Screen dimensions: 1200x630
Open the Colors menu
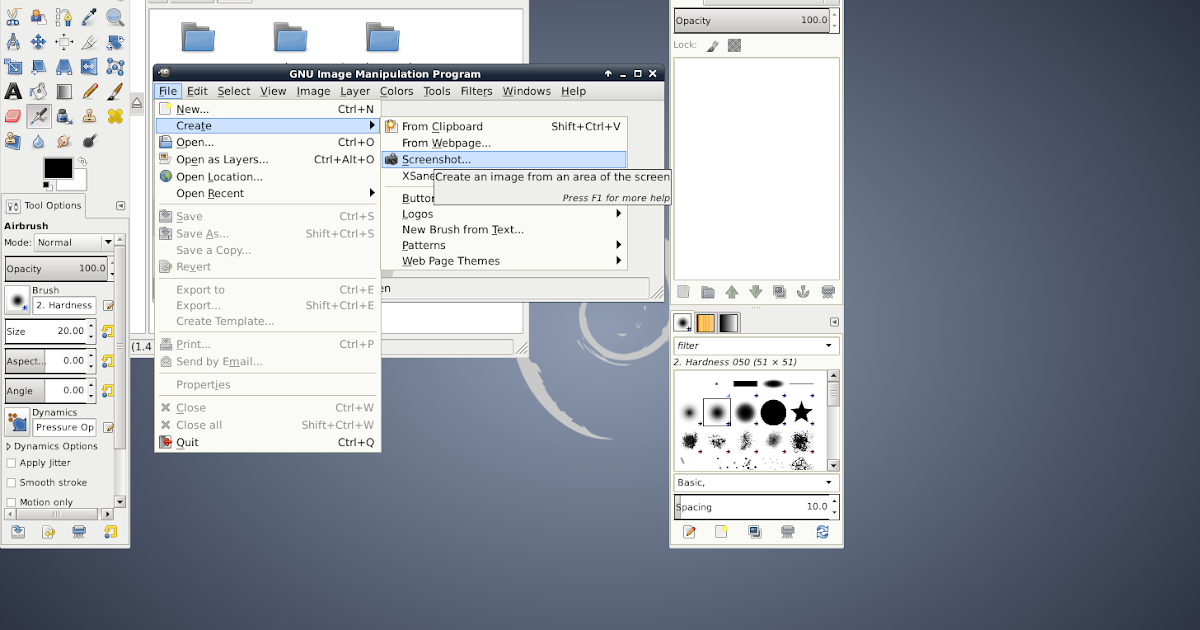(x=396, y=91)
